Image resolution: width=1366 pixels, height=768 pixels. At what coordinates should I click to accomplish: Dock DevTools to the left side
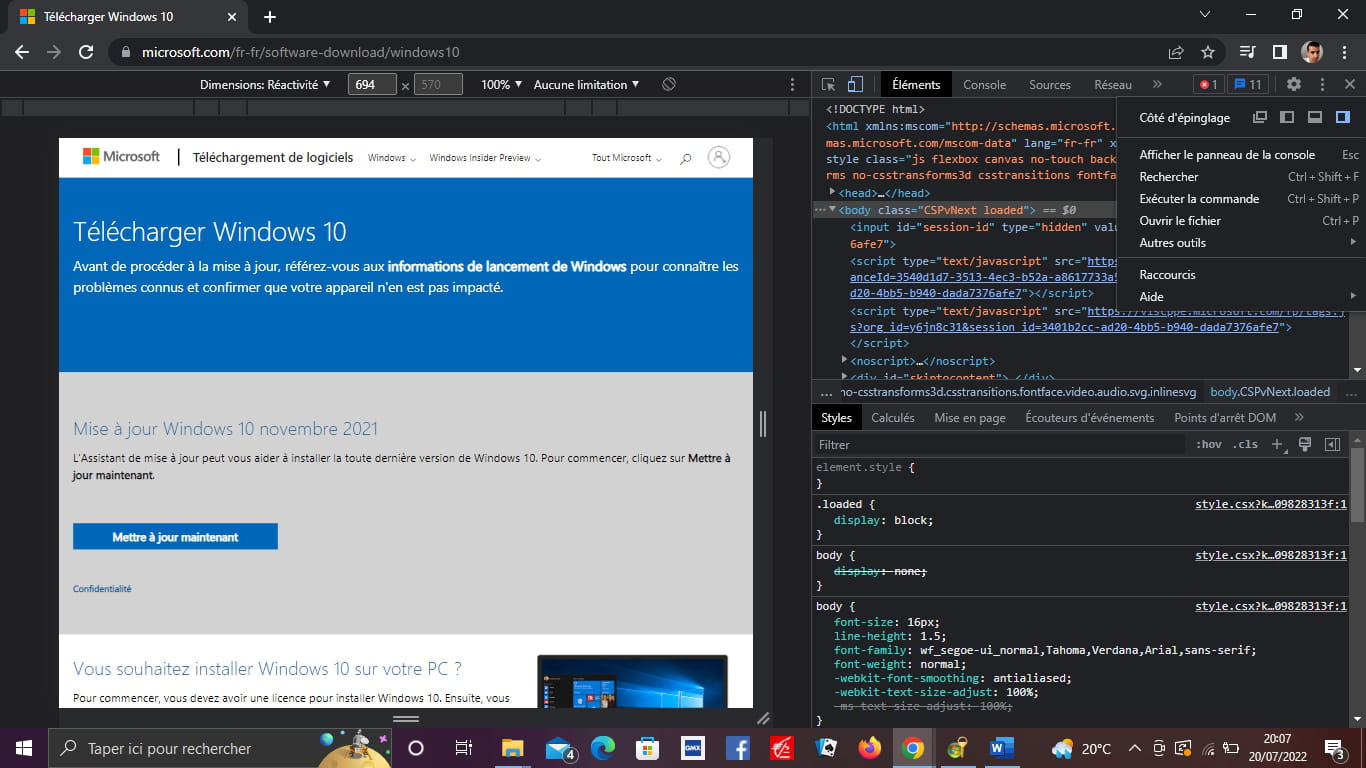(1287, 117)
